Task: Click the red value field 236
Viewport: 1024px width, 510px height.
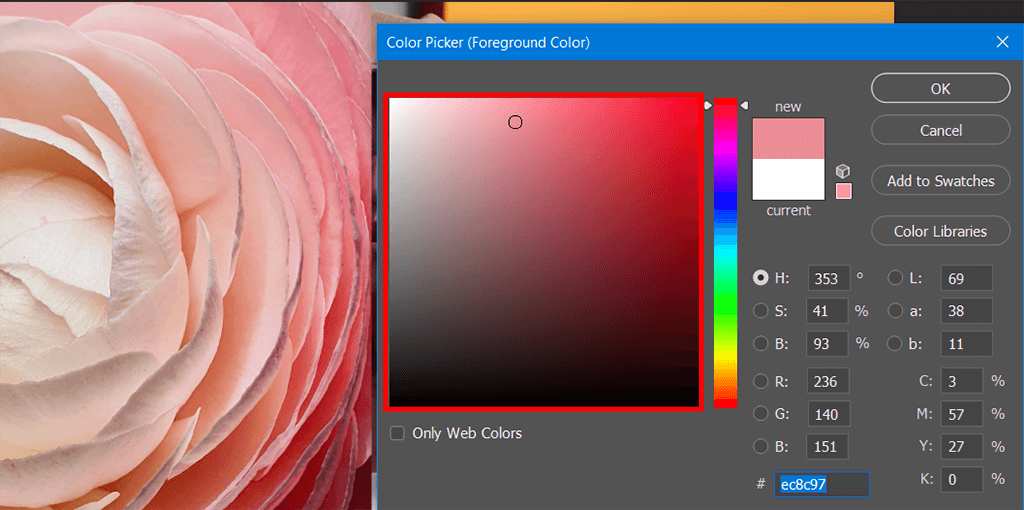Action: [x=828, y=381]
